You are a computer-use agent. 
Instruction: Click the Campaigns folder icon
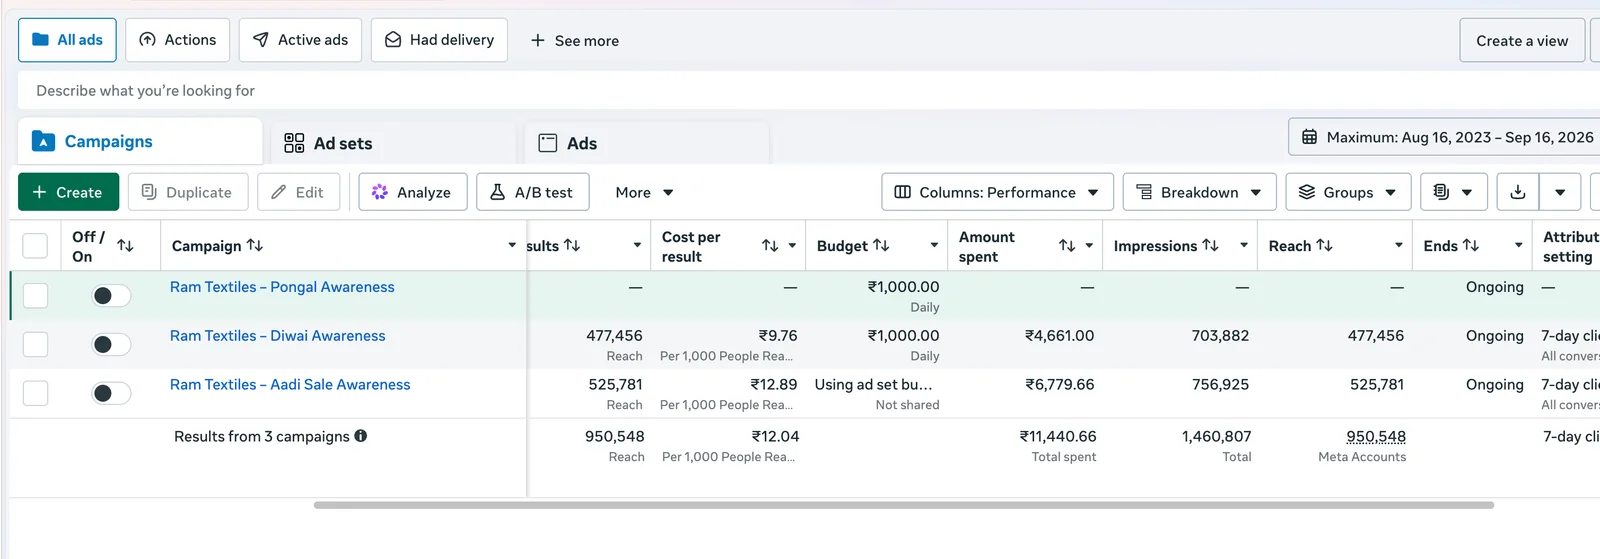coord(43,141)
